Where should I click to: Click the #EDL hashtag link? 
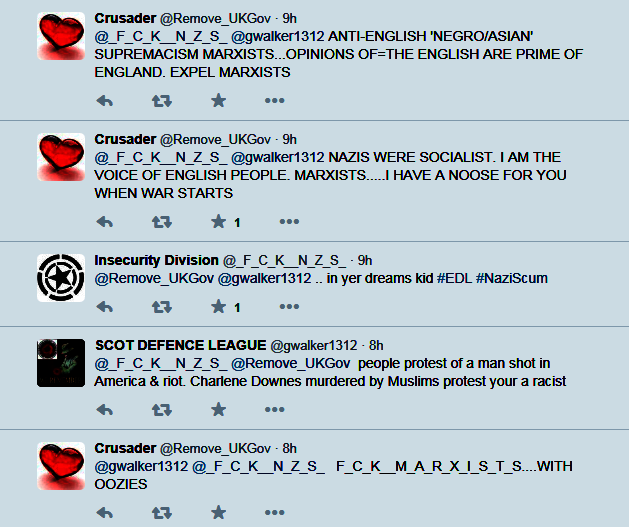coord(454,278)
